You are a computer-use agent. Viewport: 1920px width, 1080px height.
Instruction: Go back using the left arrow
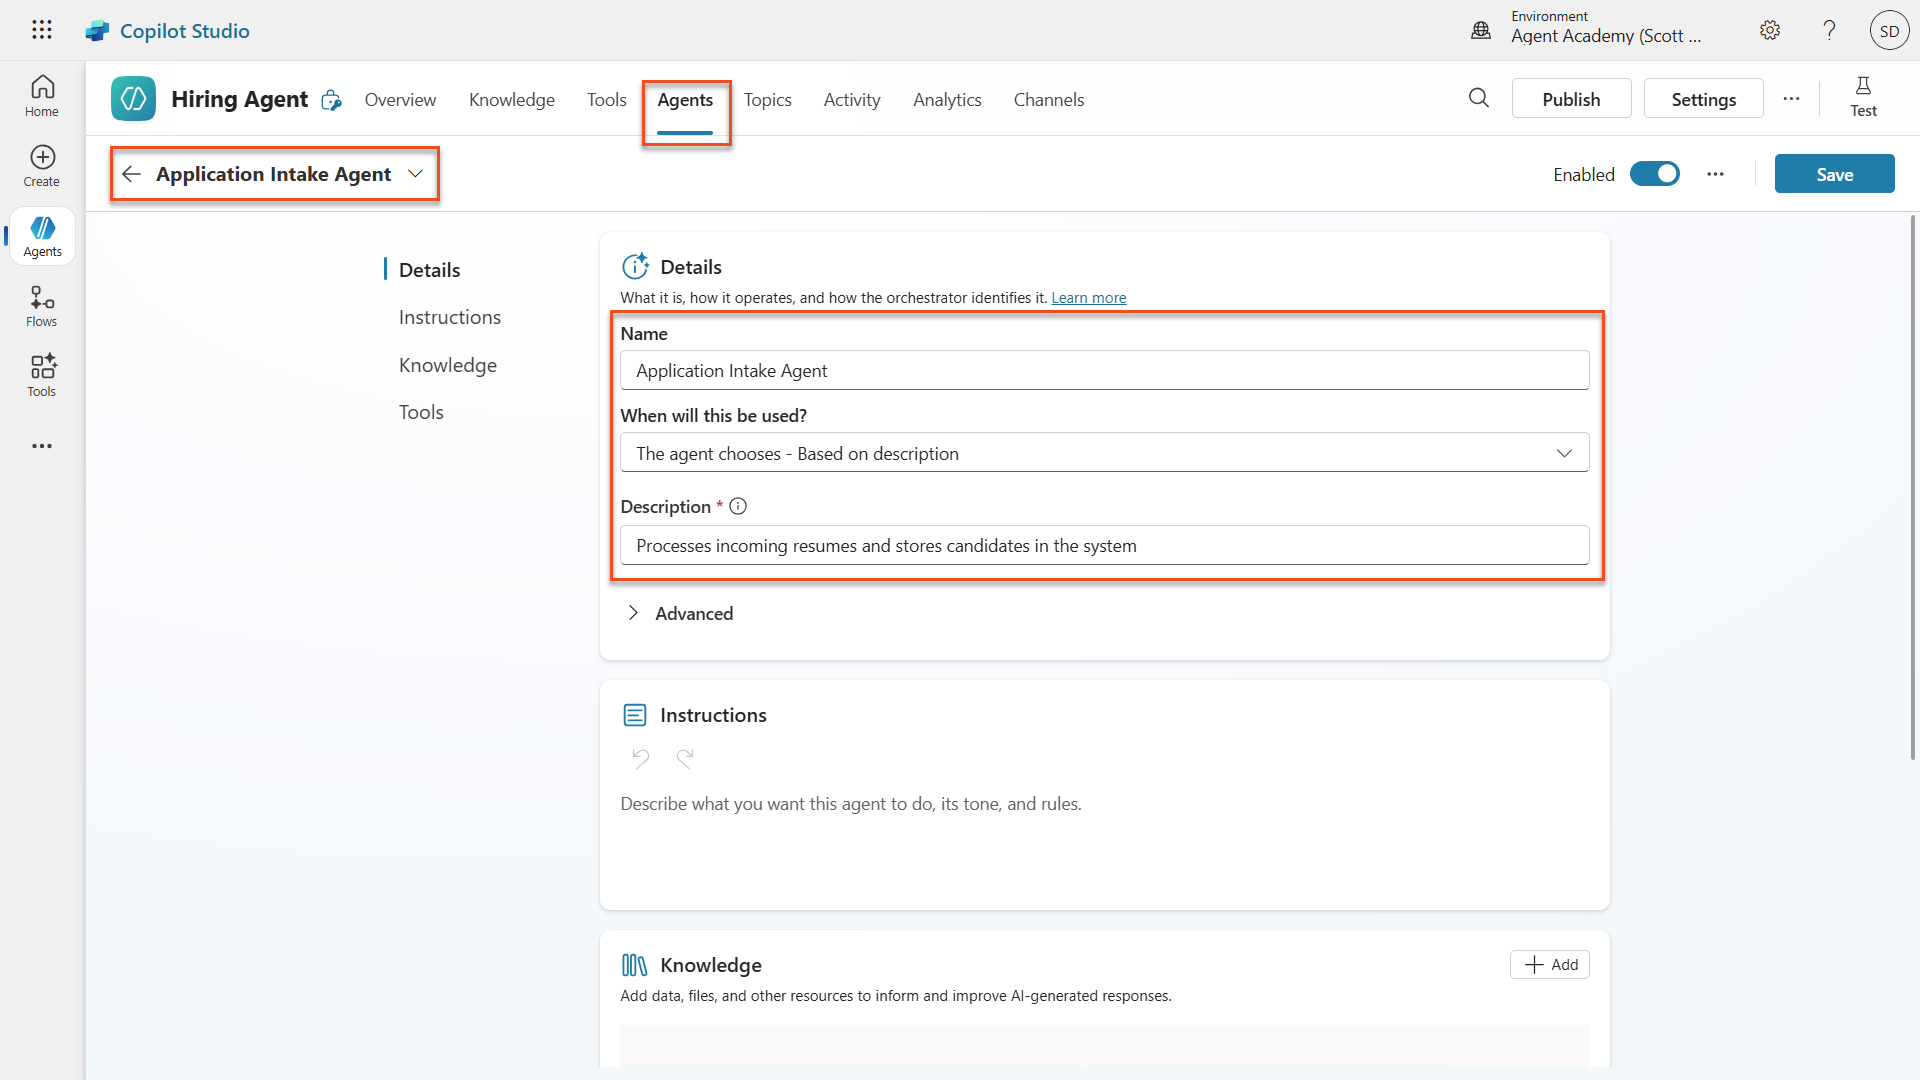[131, 174]
